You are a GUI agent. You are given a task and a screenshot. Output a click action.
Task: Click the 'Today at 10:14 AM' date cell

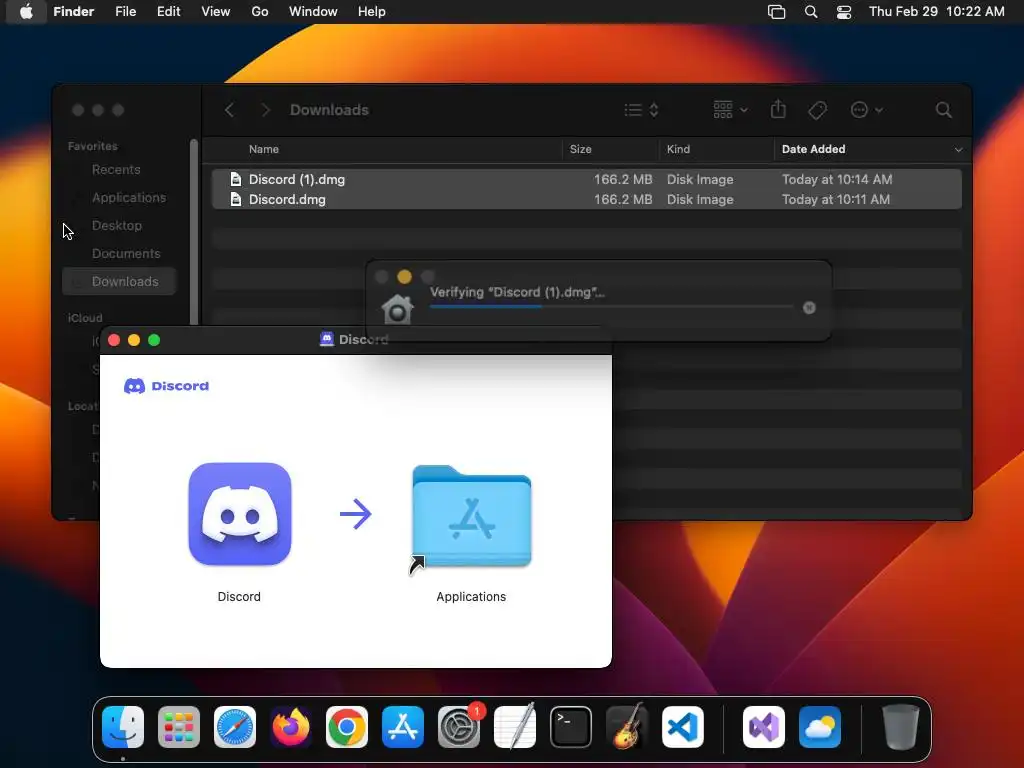point(837,180)
